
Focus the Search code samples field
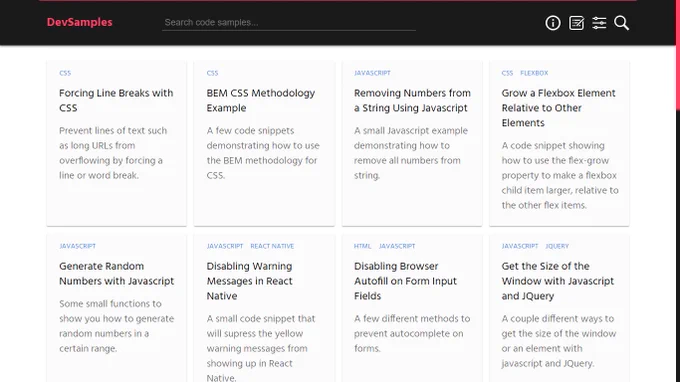coord(289,23)
